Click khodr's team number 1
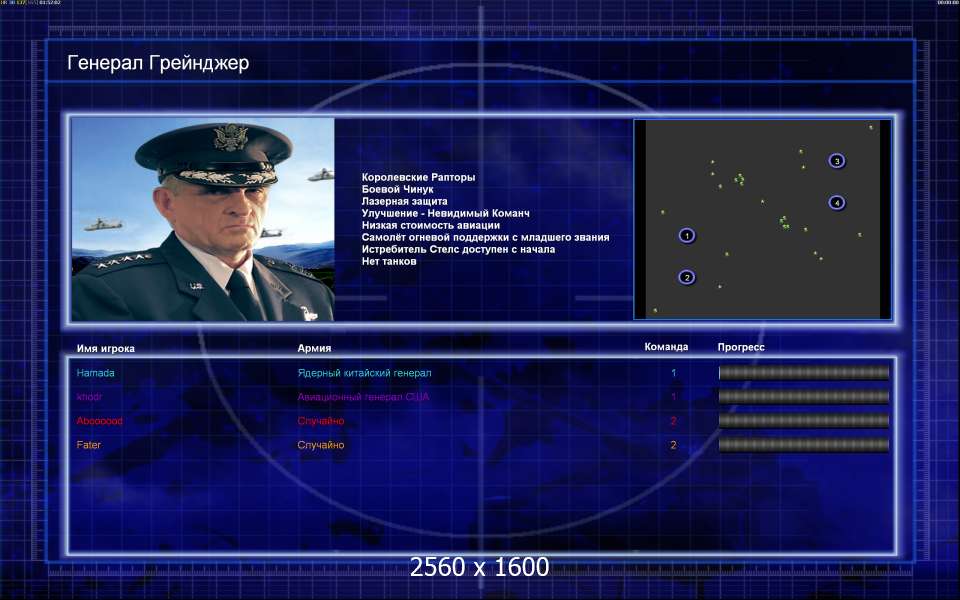Image resolution: width=960 pixels, height=600 pixels. [x=673, y=397]
